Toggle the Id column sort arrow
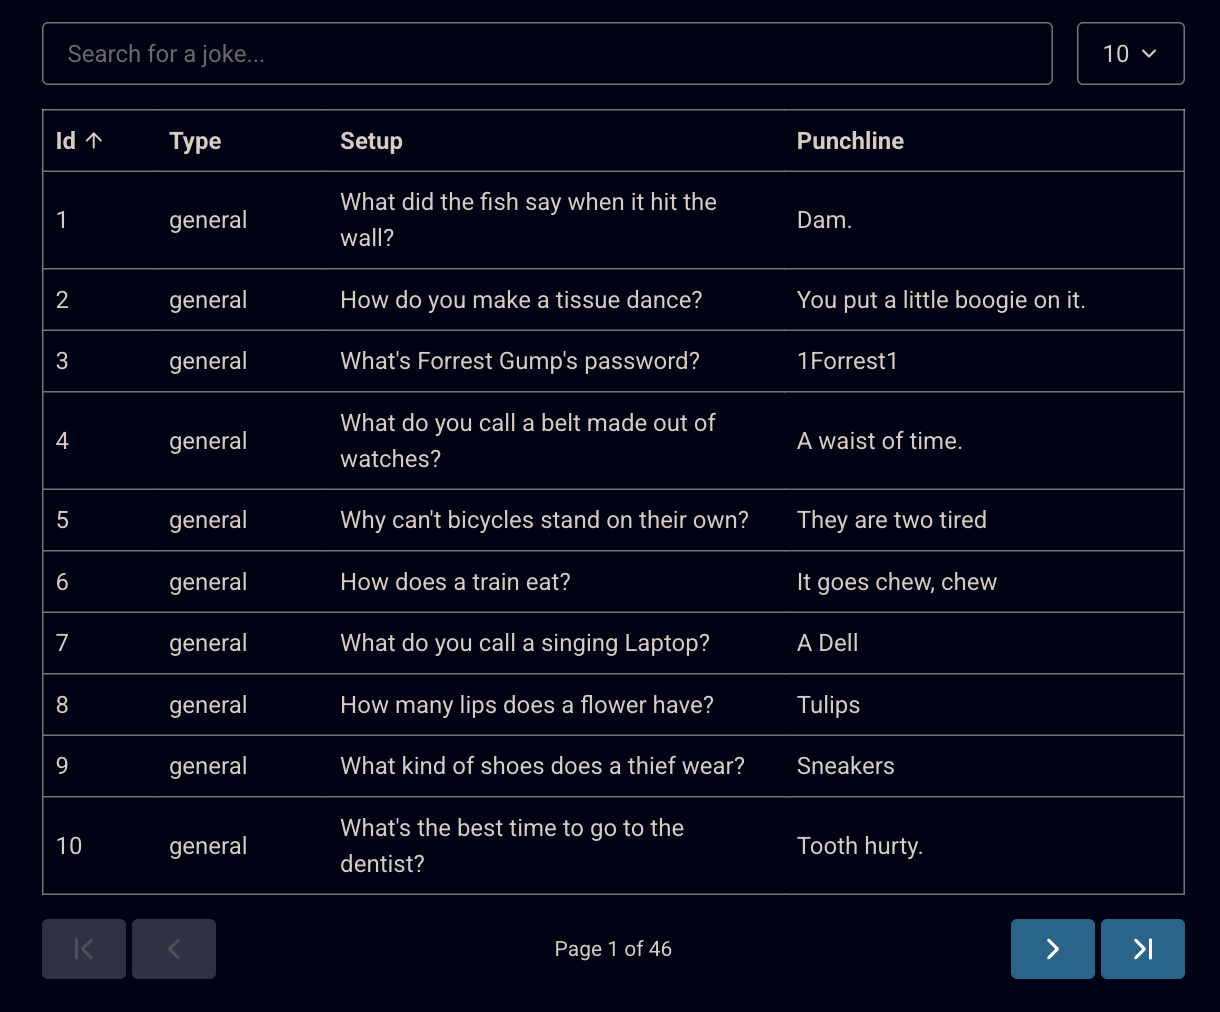Image resolution: width=1220 pixels, height=1012 pixels. (94, 141)
